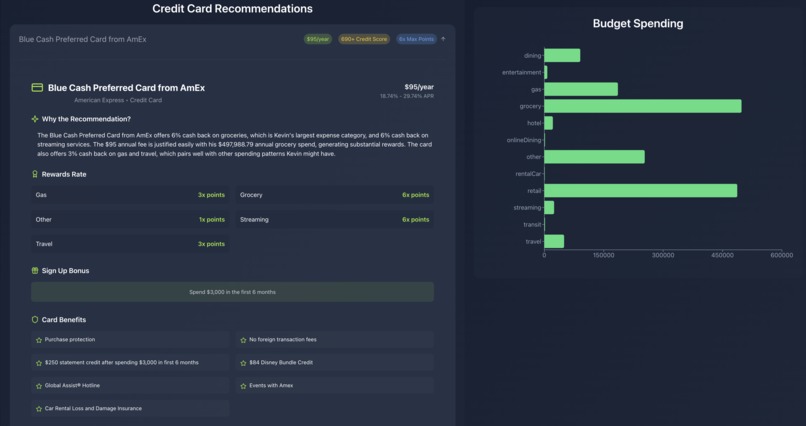Image resolution: width=806 pixels, height=426 pixels.
Task: Click the entertainment axis label in chart
Action: [522, 72]
